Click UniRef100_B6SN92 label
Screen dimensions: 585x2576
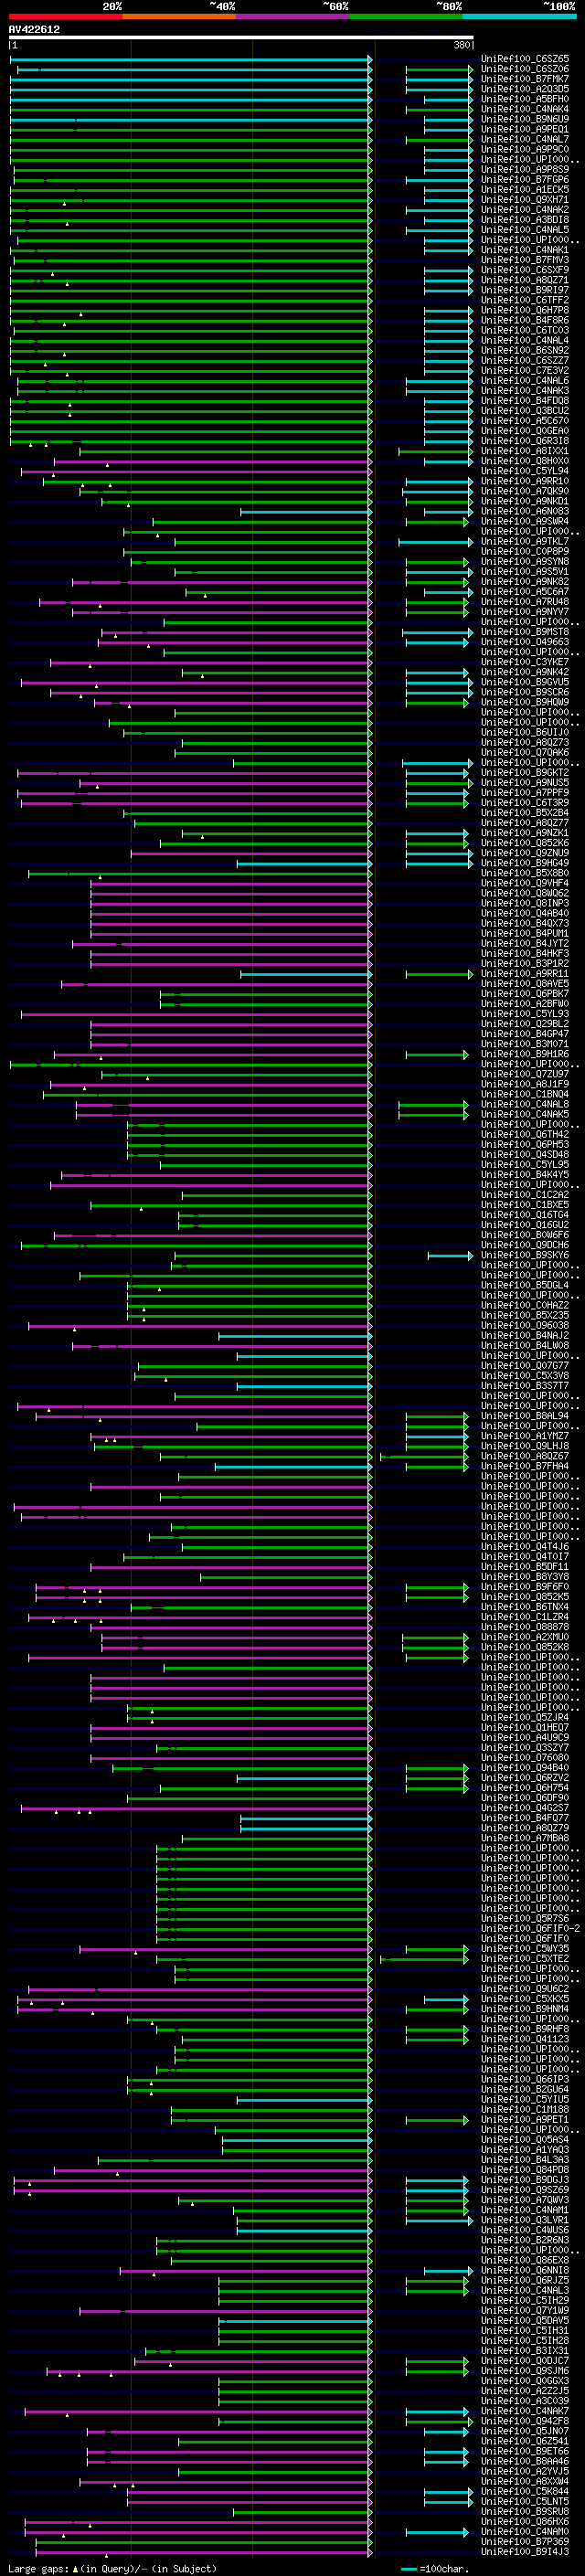pyautogui.click(x=525, y=350)
